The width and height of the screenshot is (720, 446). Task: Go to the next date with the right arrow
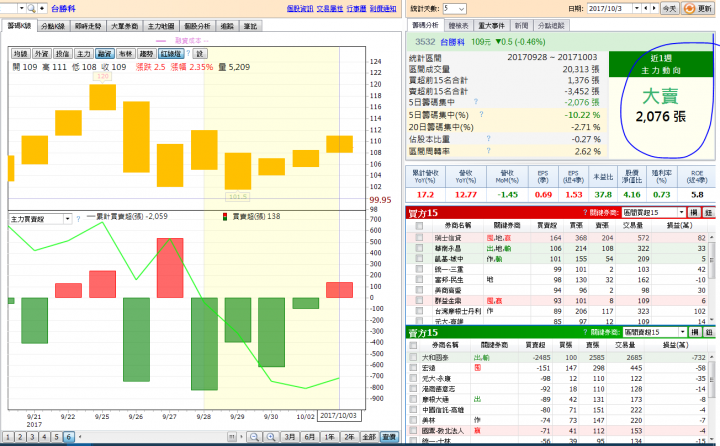point(654,8)
